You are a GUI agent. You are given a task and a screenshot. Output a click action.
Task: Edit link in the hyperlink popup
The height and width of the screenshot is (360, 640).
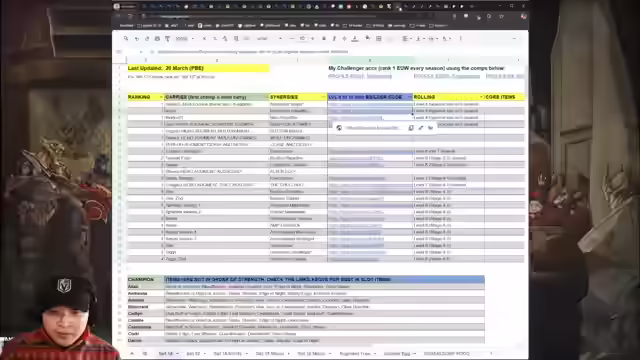[421, 128]
